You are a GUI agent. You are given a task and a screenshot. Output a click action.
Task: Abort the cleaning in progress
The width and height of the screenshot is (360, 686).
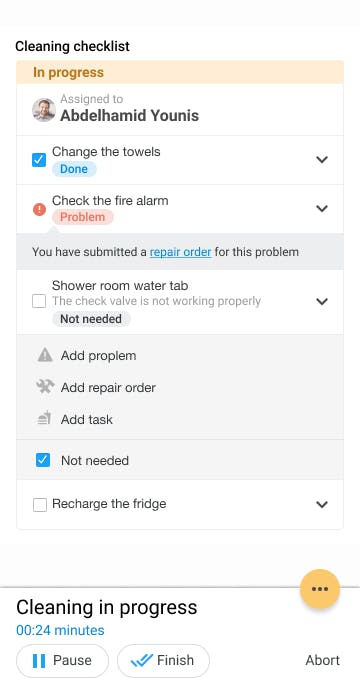click(x=322, y=660)
